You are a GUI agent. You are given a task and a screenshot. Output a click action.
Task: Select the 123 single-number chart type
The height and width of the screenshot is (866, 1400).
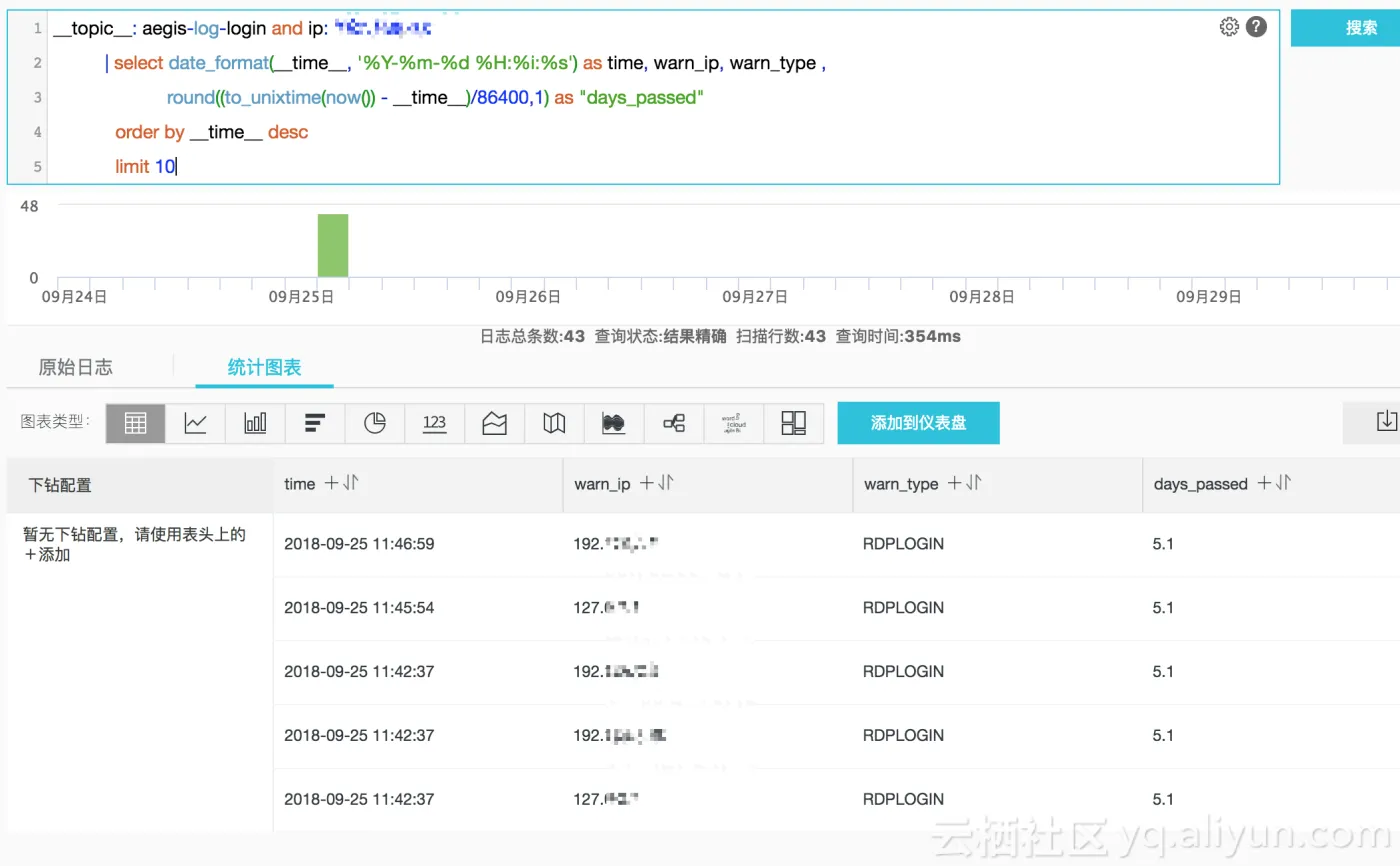pos(434,423)
